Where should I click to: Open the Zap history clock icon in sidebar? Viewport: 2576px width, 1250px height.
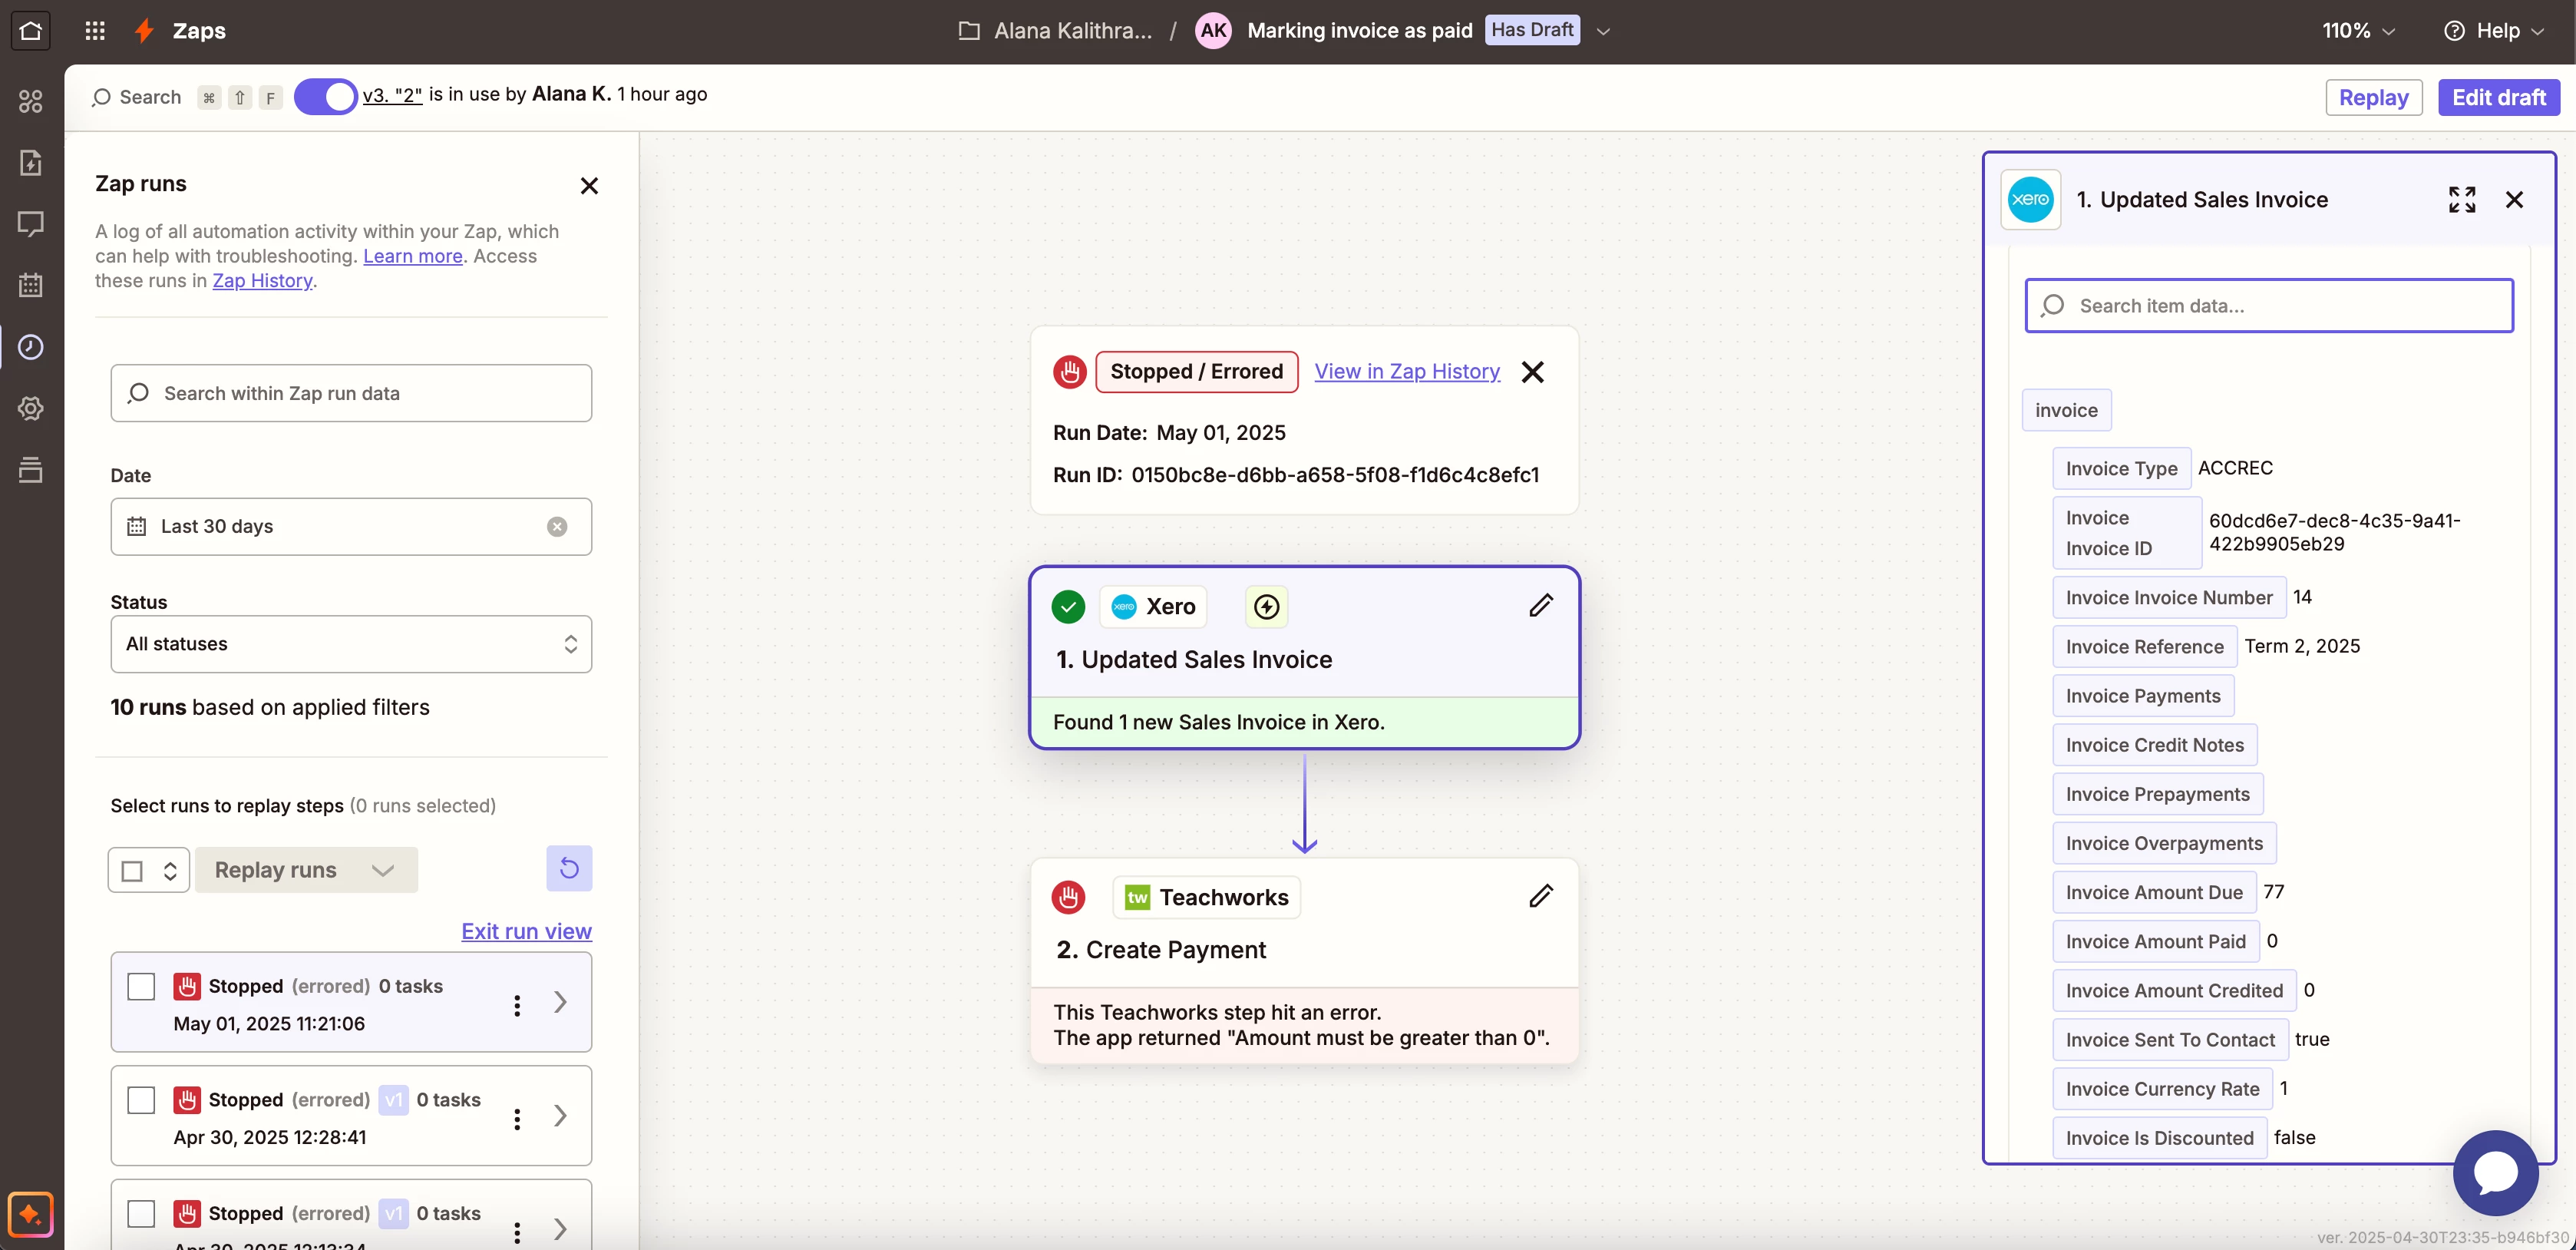tap(31, 347)
